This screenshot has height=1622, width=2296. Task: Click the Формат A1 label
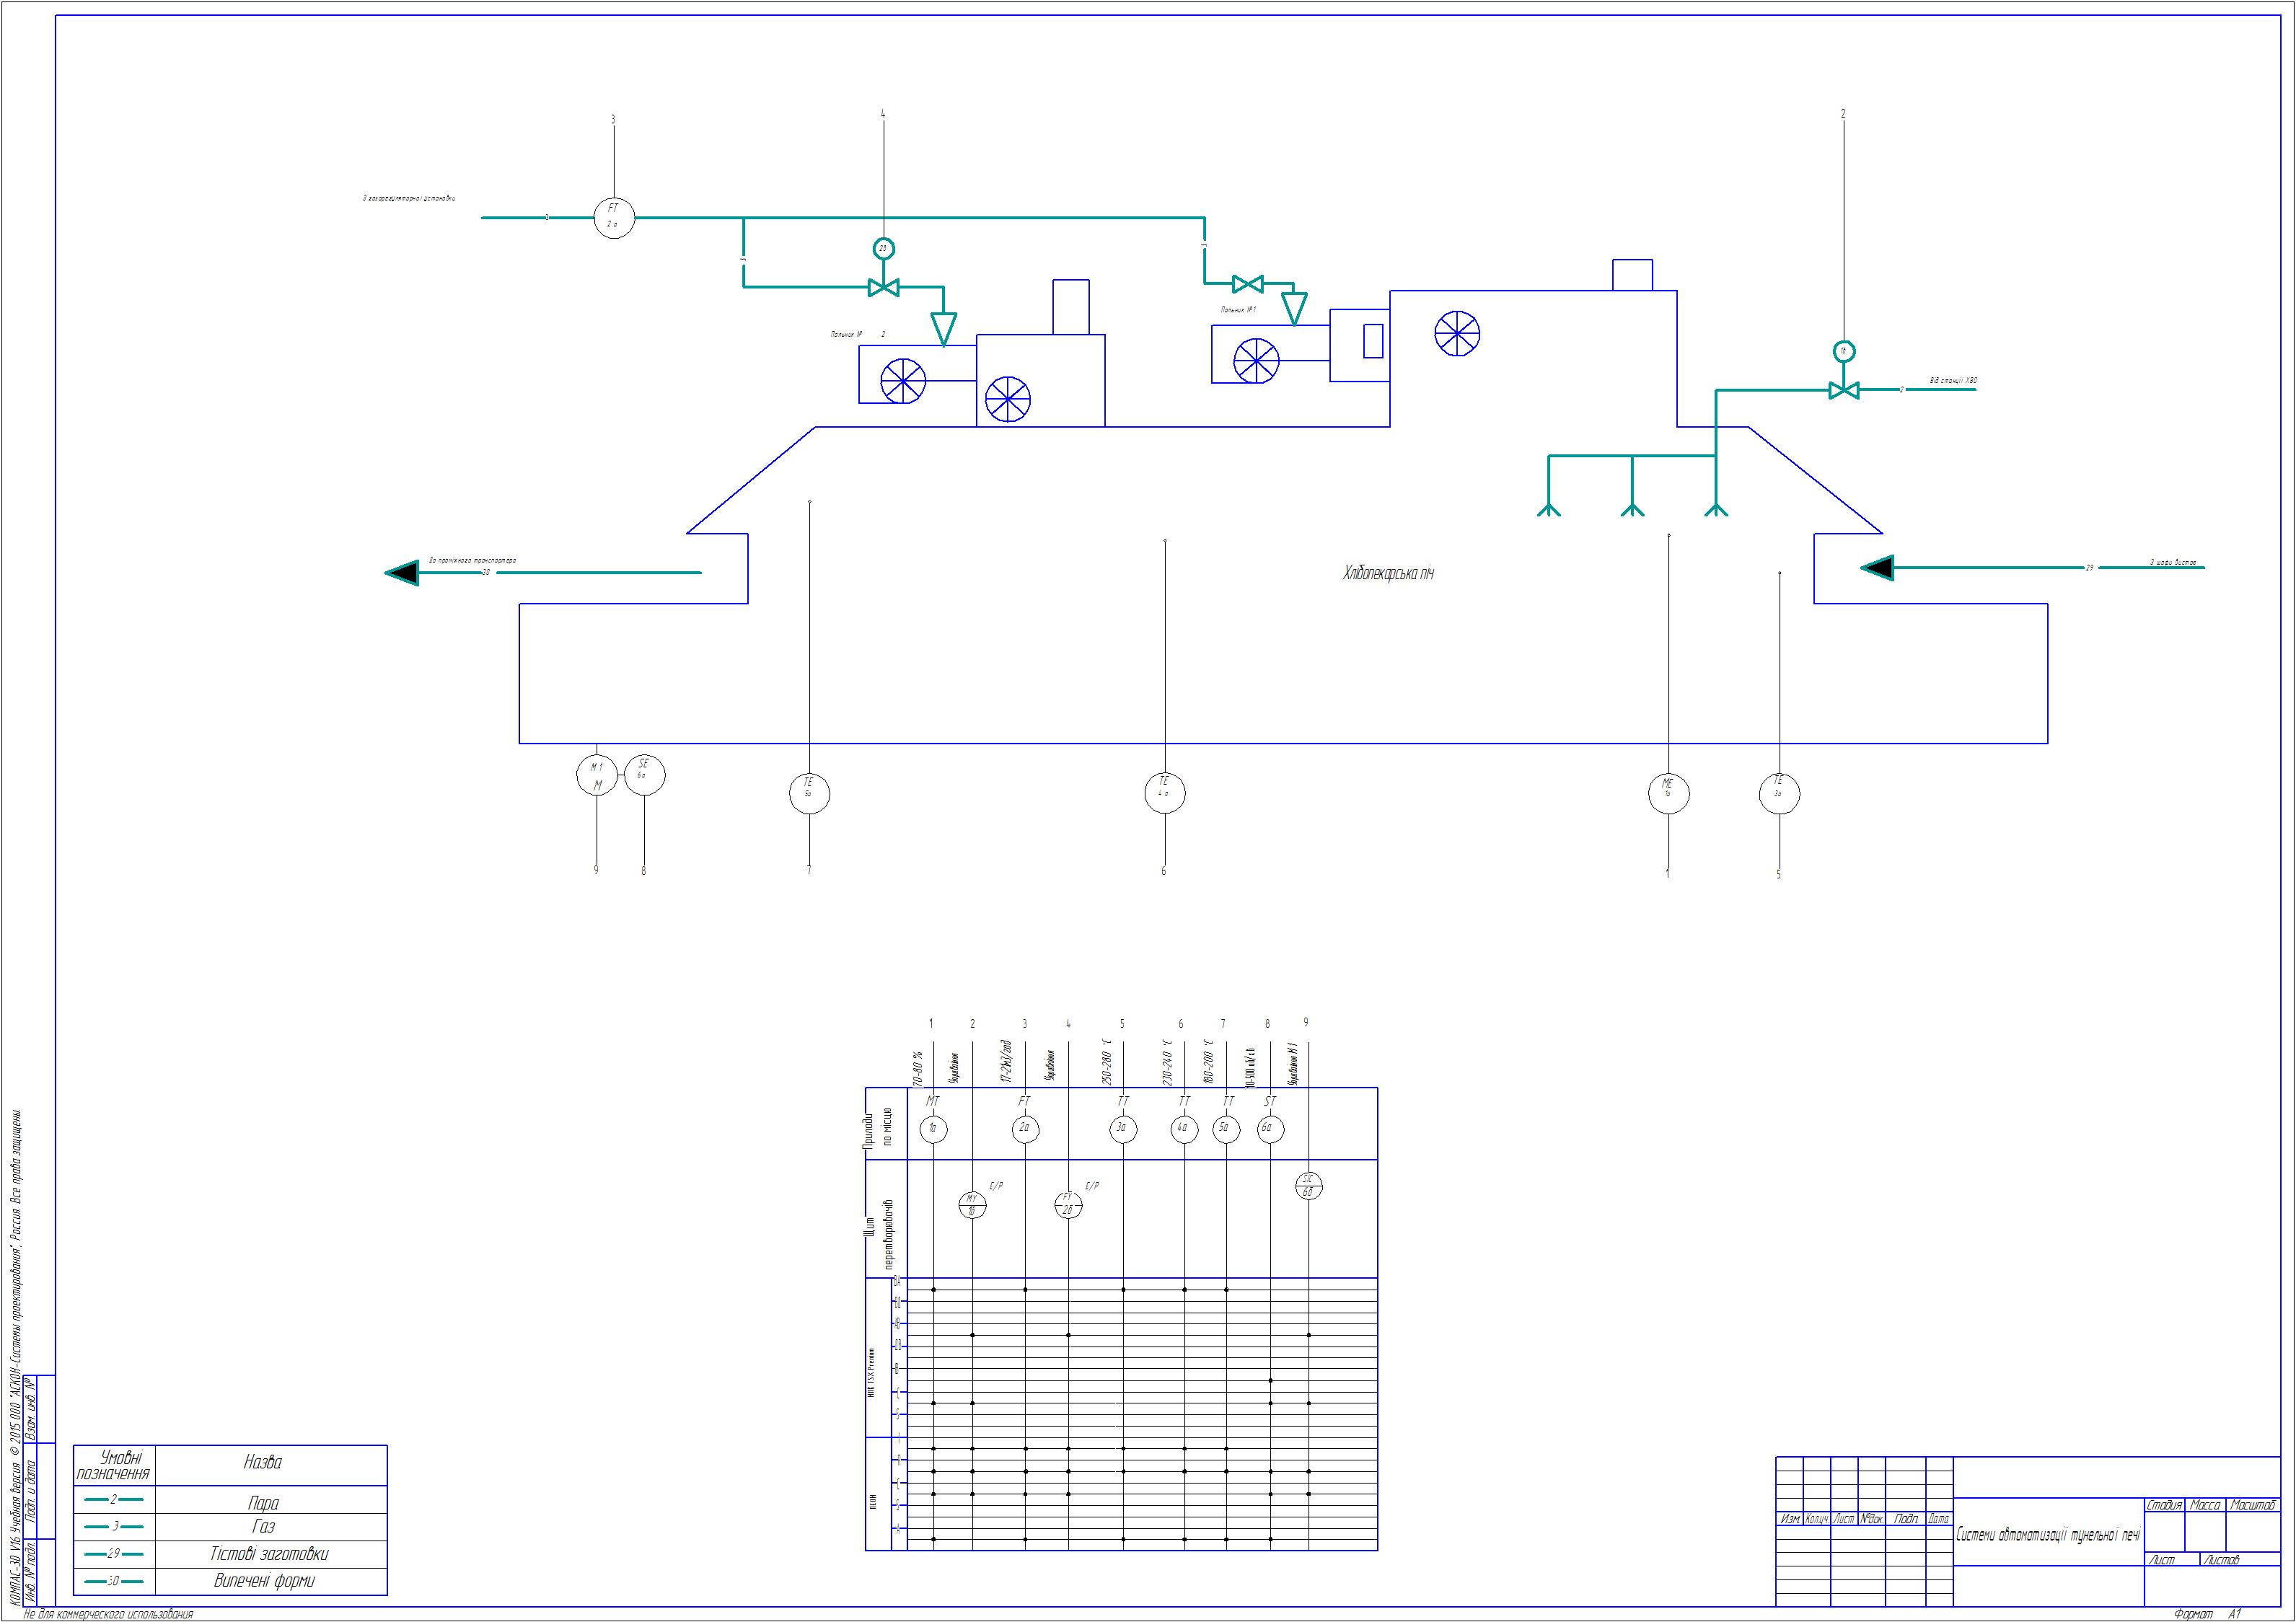point(2209,1614)
